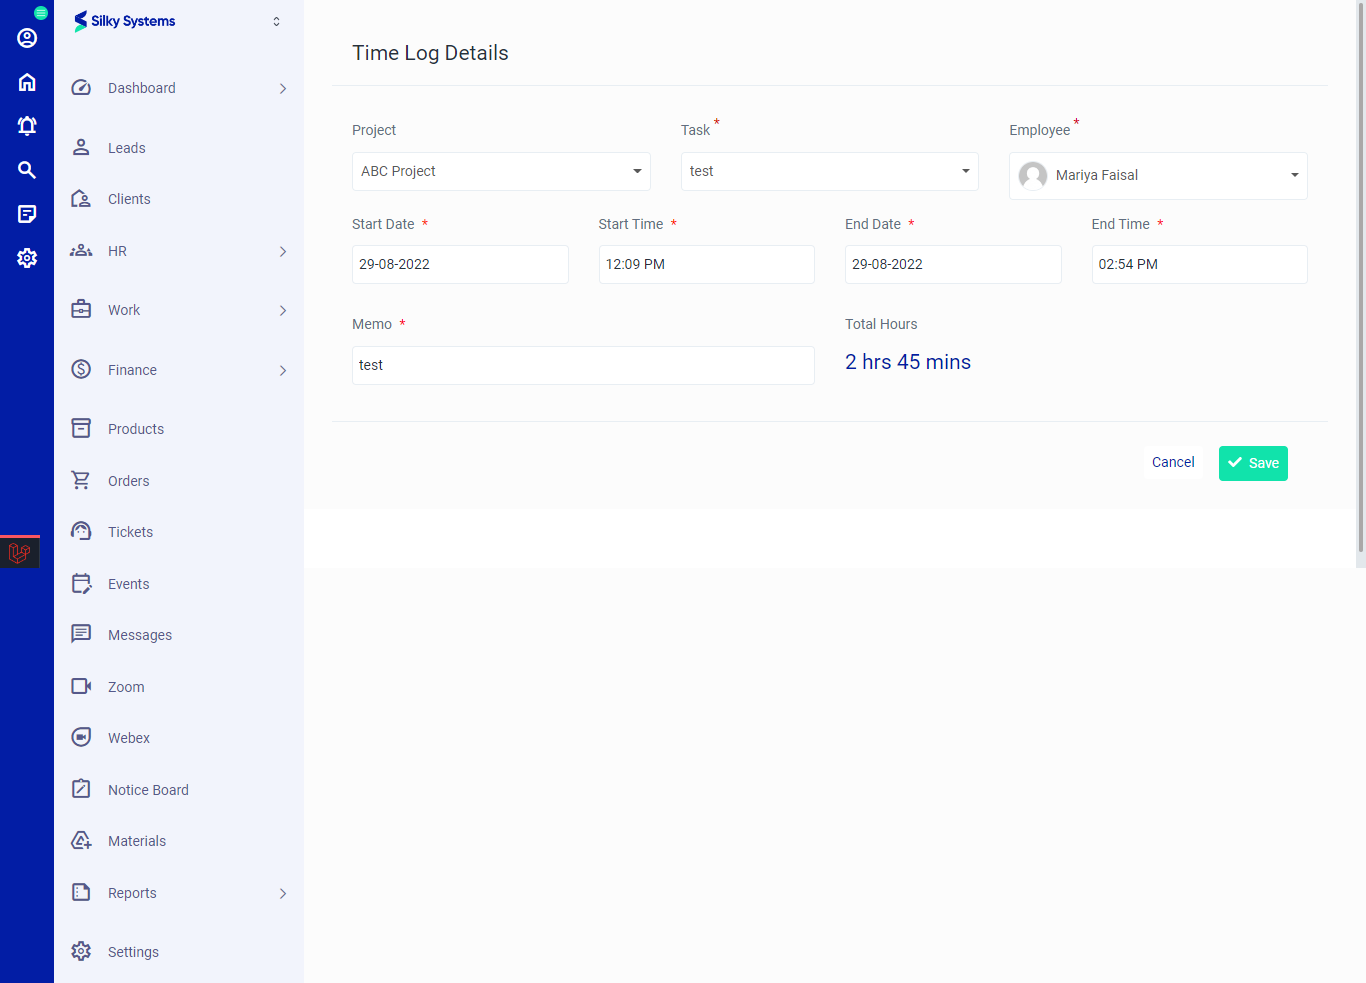Click the Laravel debug bar icon

(x=19, y=552)
